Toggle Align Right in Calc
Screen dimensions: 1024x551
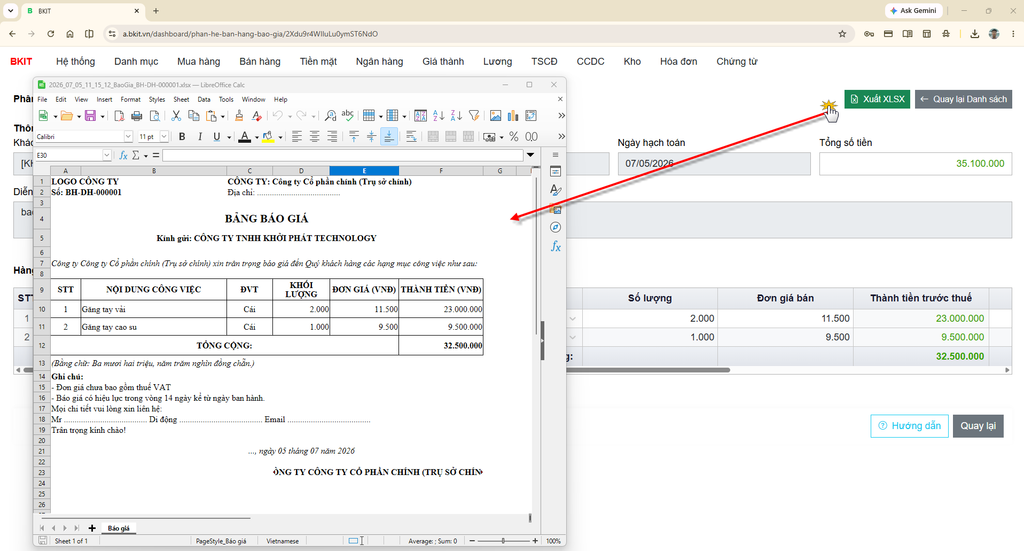coord(332,136)
